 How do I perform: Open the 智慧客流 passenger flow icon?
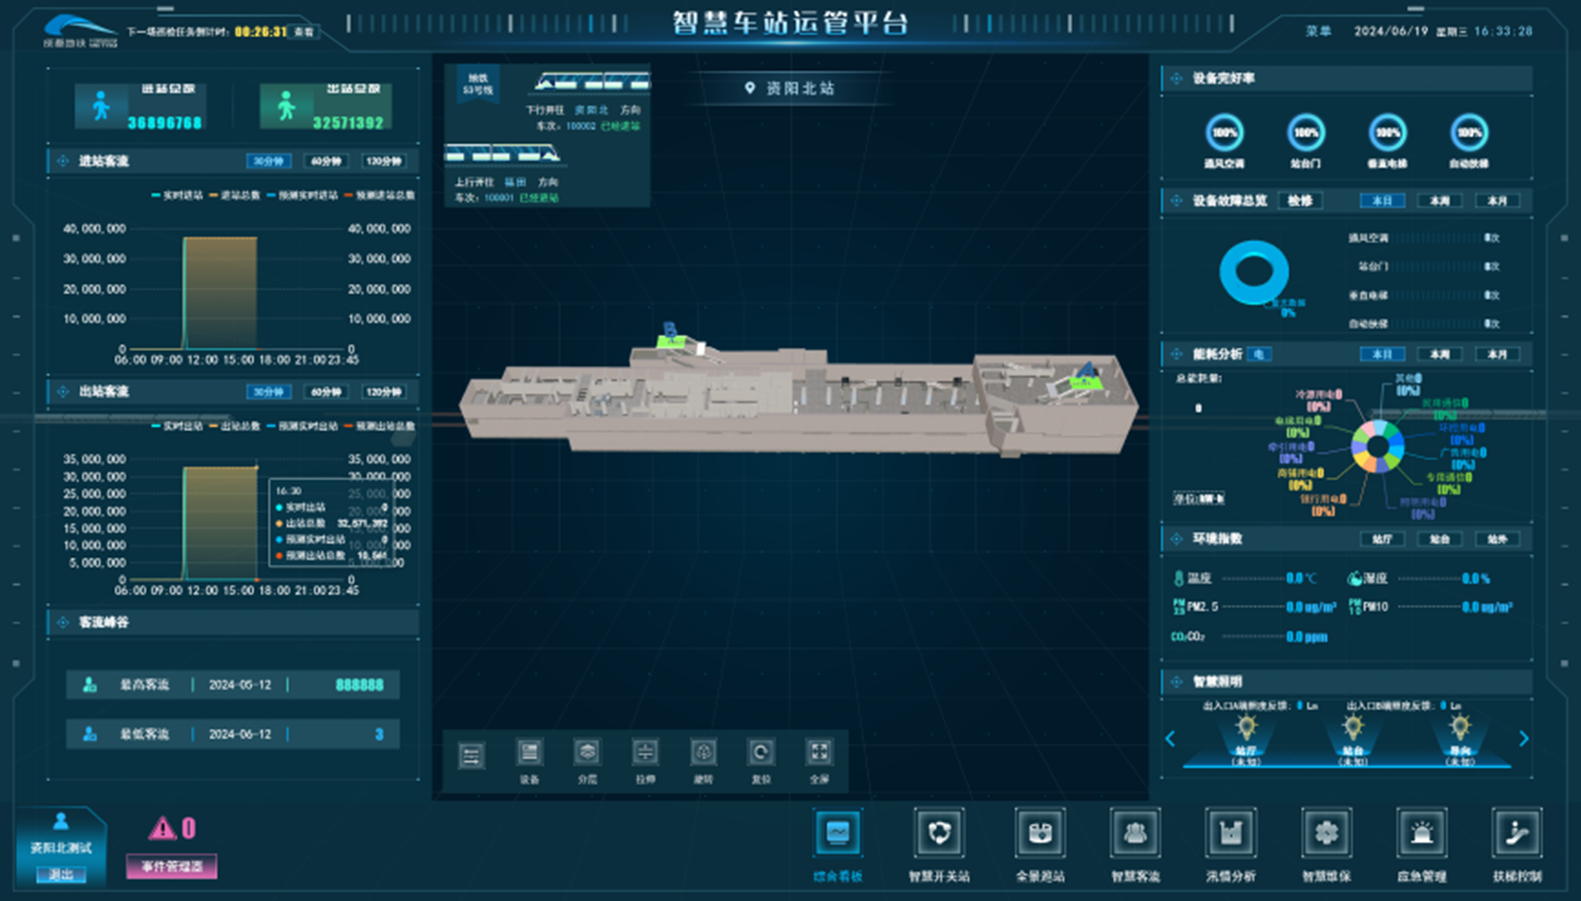(1135, 834)
